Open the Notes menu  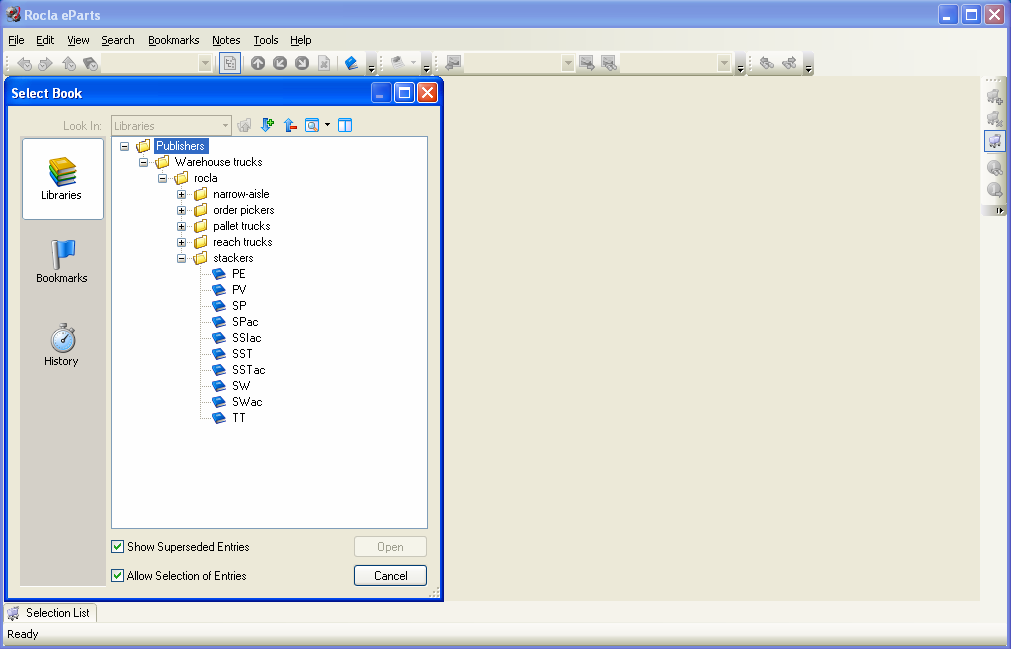226,40
